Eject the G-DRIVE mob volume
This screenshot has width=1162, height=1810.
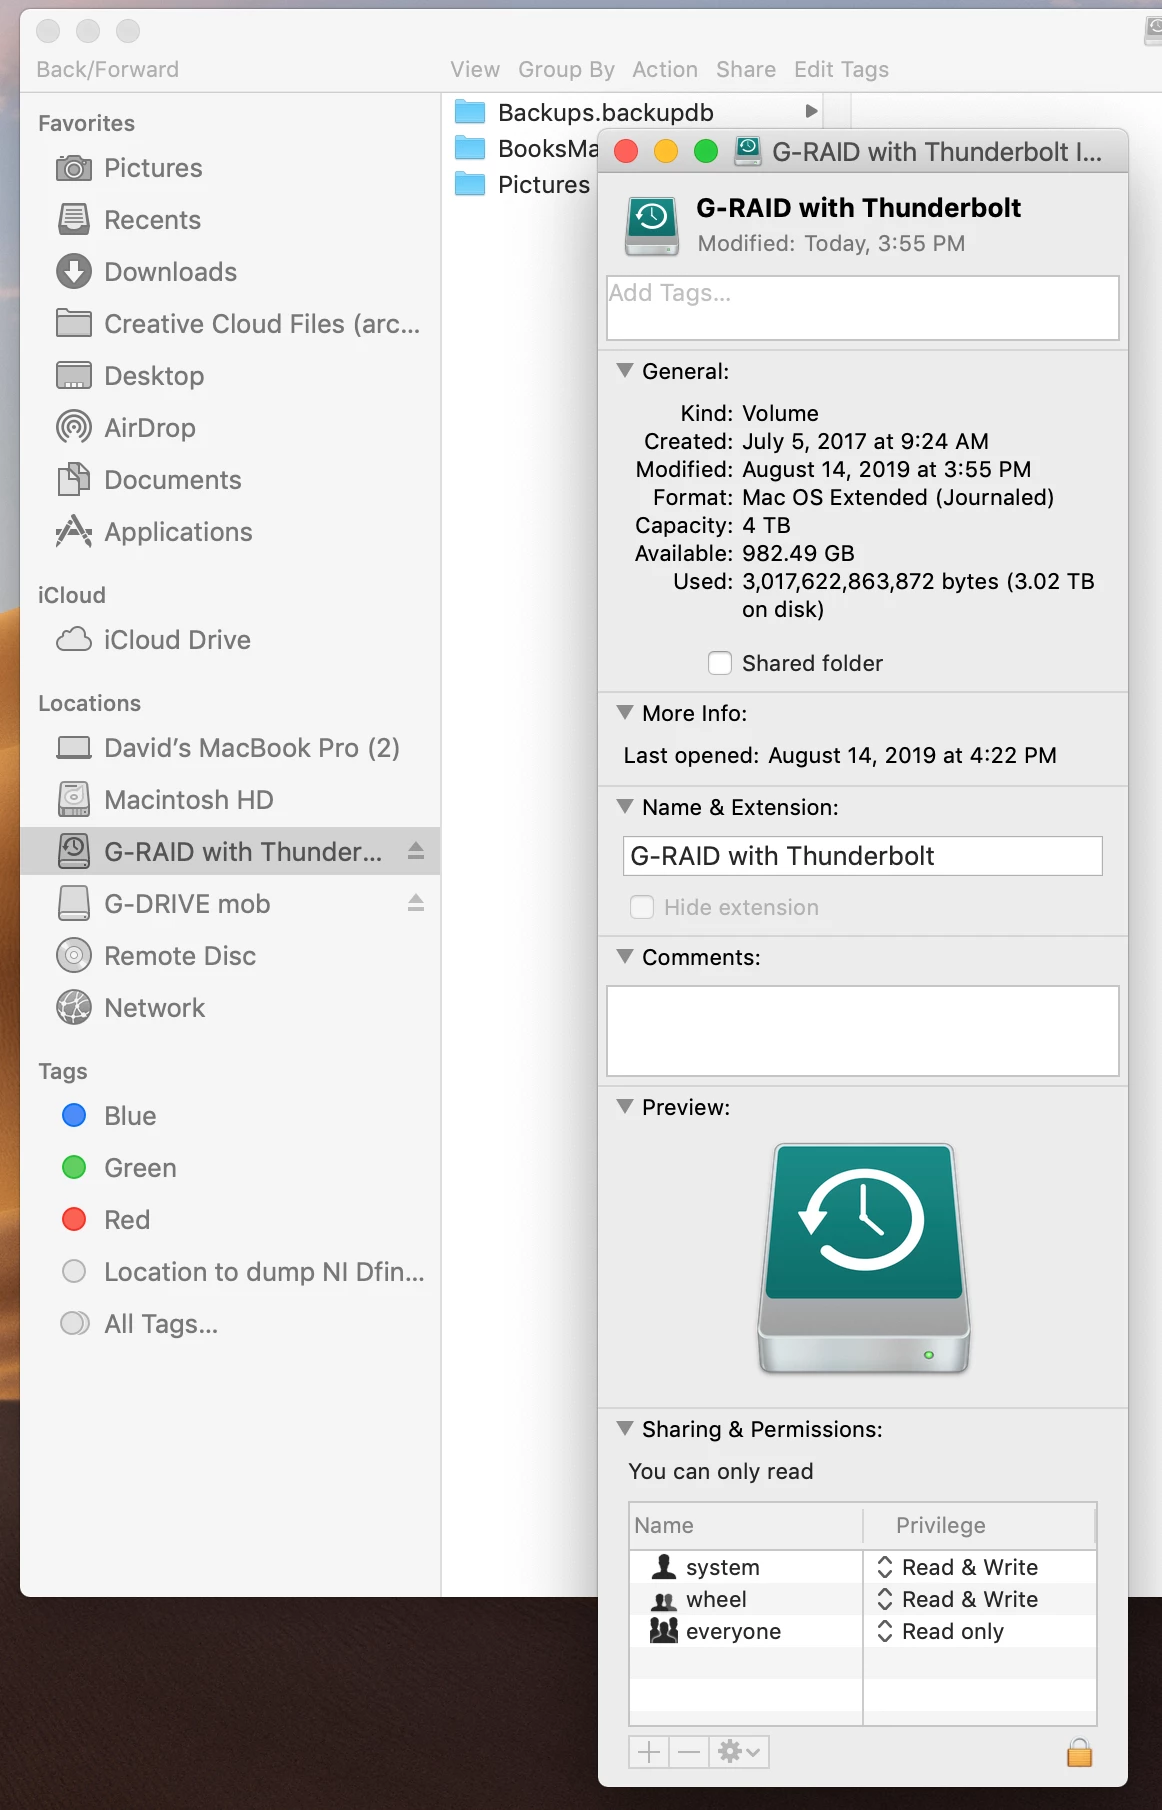[416, 903]
